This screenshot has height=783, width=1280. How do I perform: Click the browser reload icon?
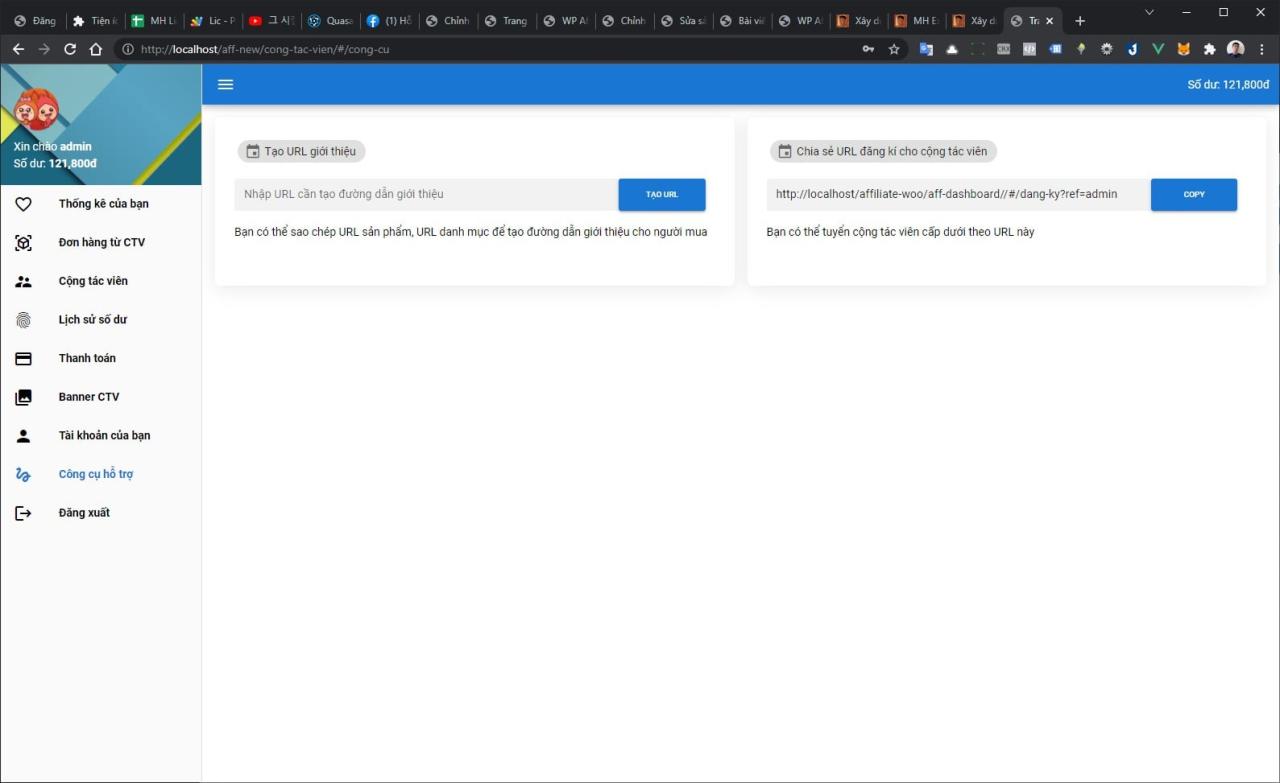click(x=69, y=48)
